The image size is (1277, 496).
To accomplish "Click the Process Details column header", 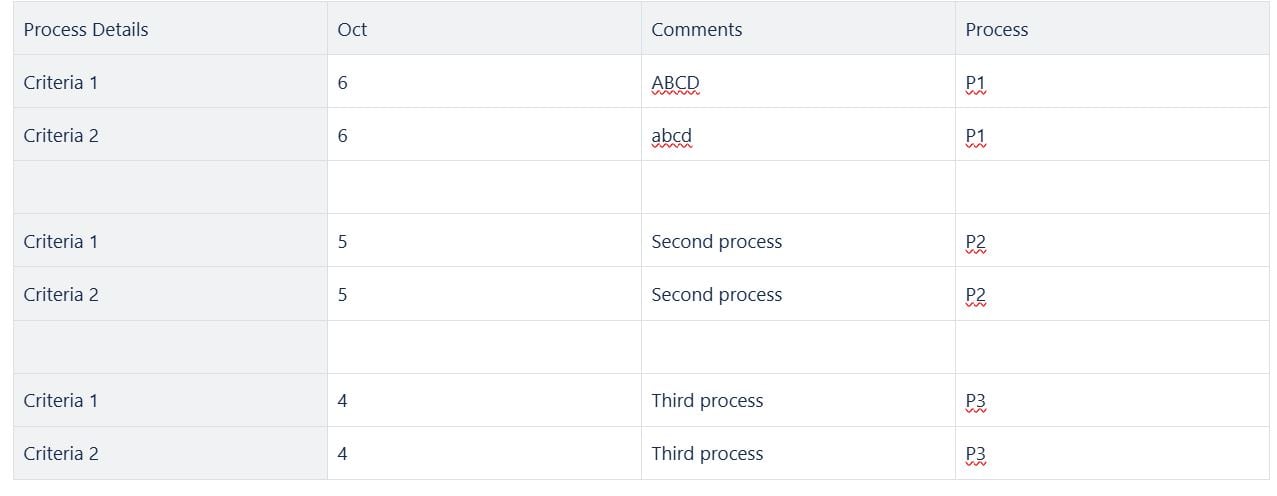I will (170, 29).
